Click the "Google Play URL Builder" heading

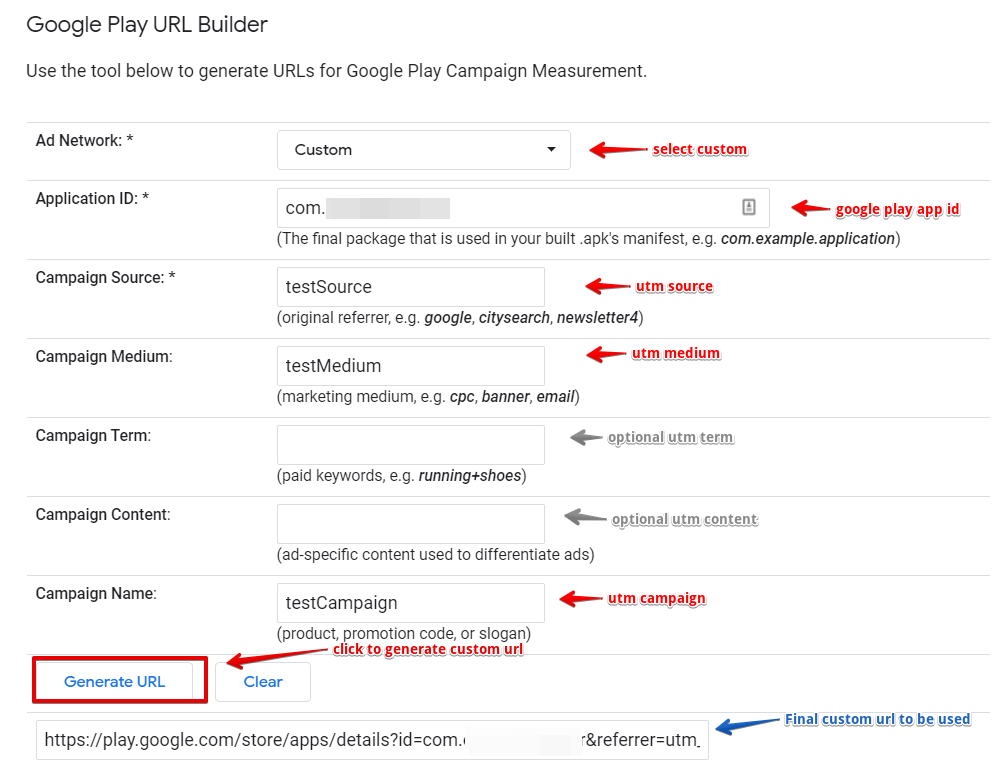(147, 25)
